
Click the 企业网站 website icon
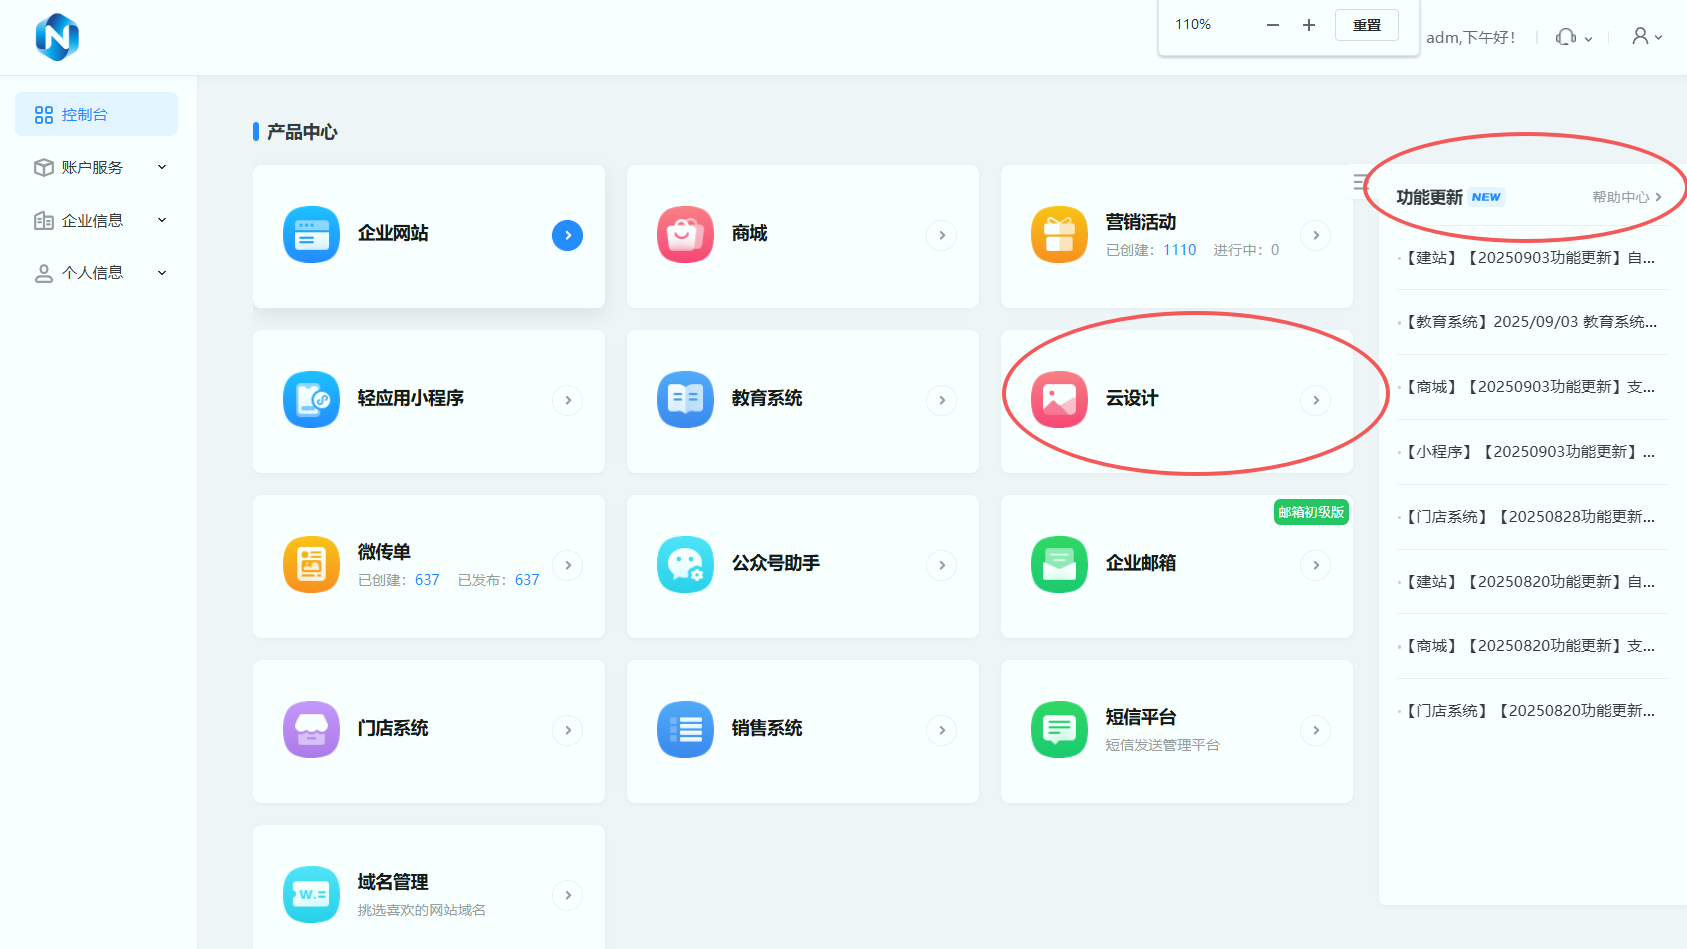(311, 235)
